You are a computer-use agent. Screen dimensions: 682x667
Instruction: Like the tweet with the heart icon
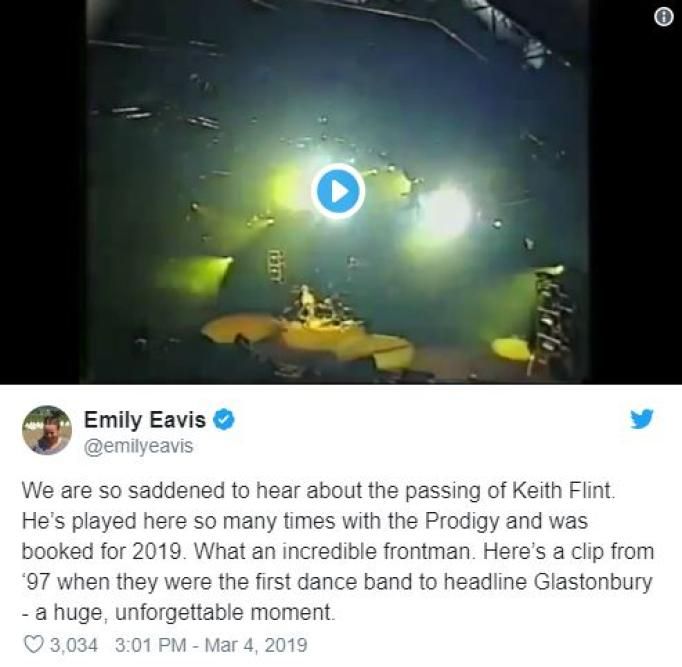tap(34, 644)
